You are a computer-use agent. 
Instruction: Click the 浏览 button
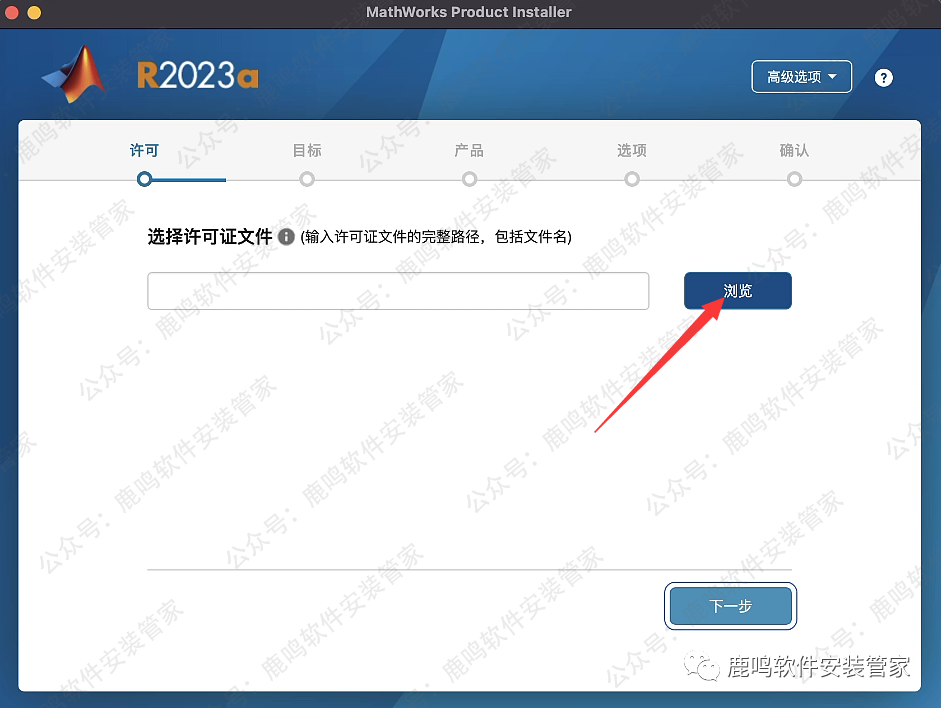click(x=738, y=291)
